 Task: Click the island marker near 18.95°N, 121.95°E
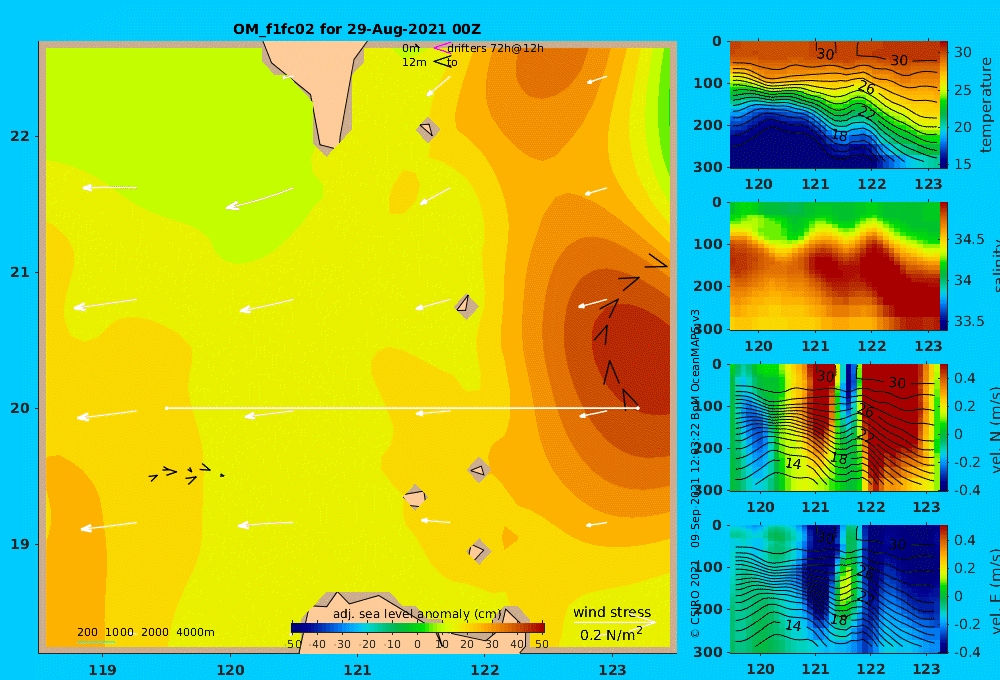[x=479, y=551]
